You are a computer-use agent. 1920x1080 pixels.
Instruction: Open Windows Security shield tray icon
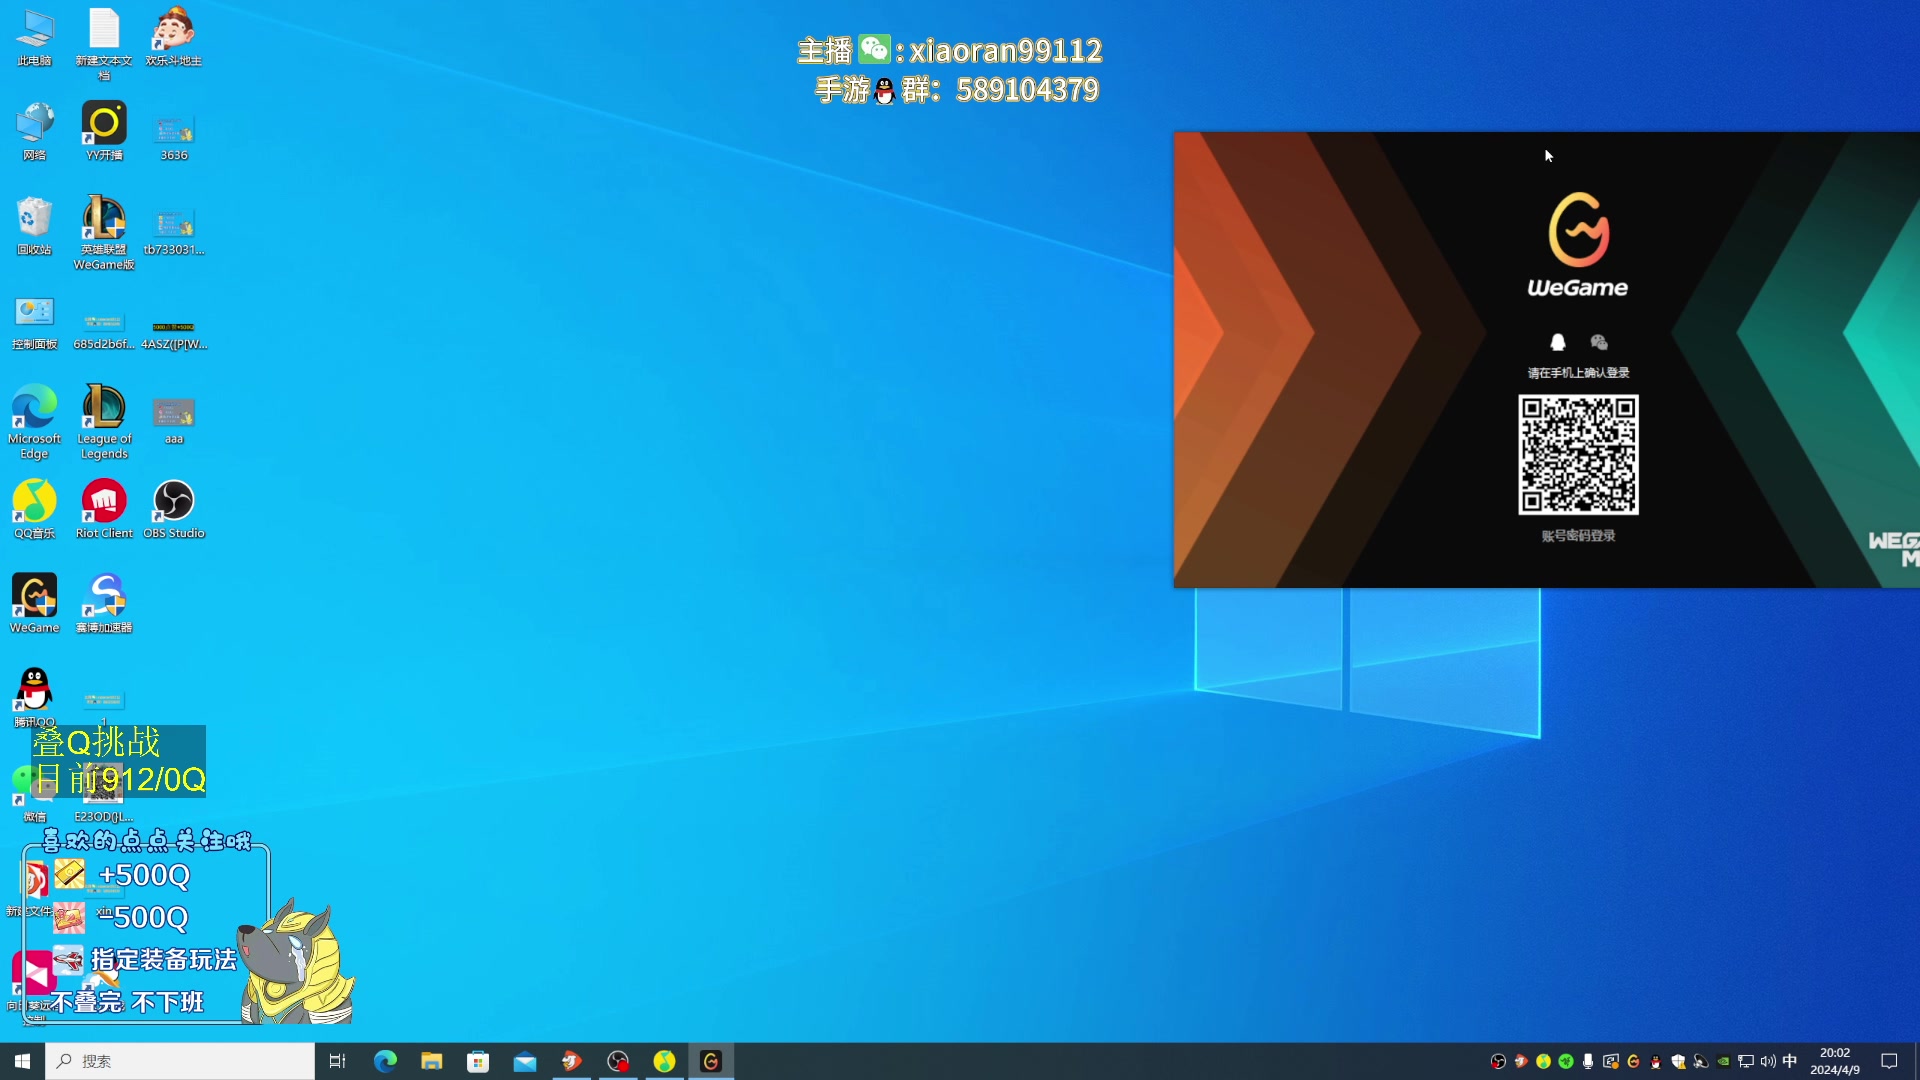click(1678, 1061)
